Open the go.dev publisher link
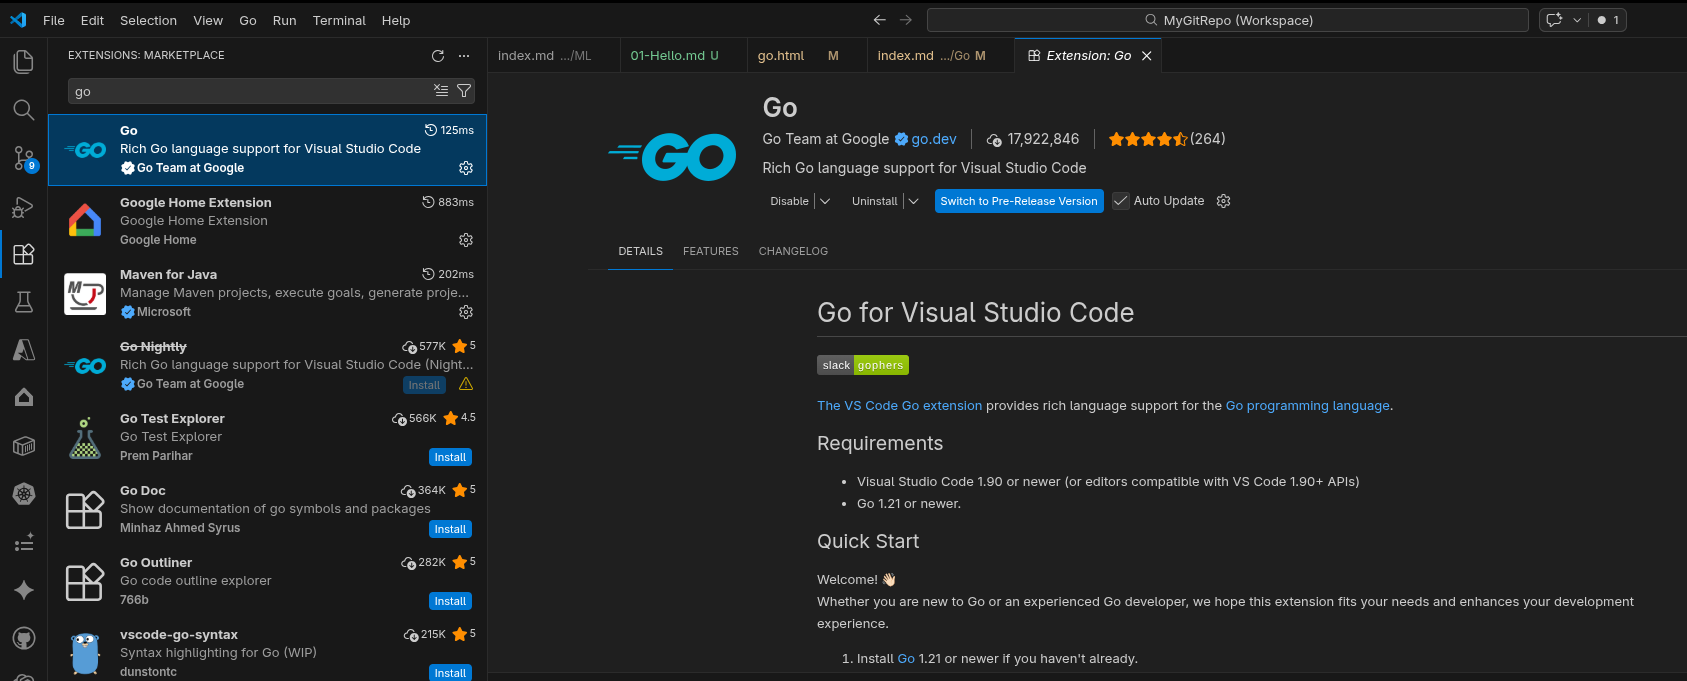This screenshot has width=1687, height=681. 933,139
